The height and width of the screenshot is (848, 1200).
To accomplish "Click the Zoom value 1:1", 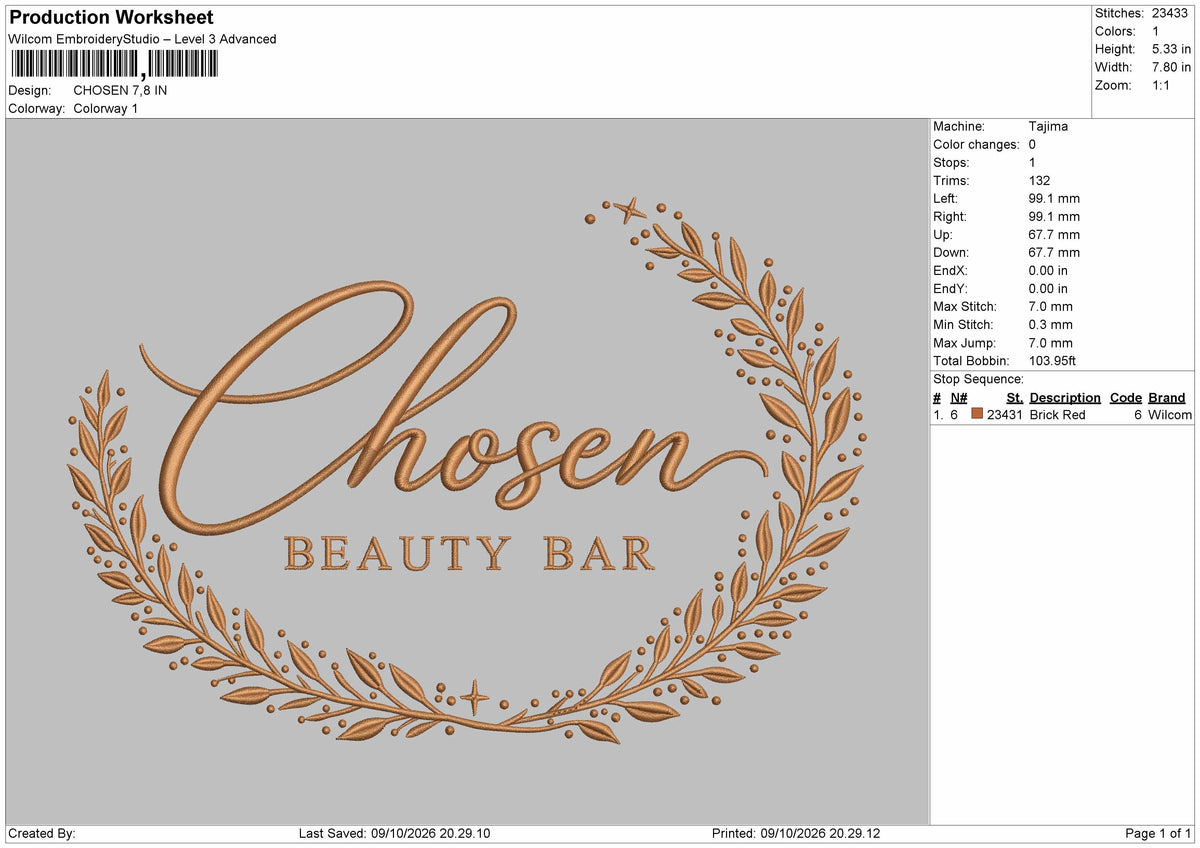I will [1162, 85].
